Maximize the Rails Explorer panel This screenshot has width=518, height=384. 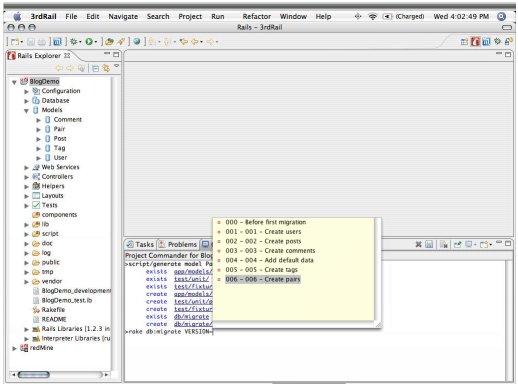(116, 54)
